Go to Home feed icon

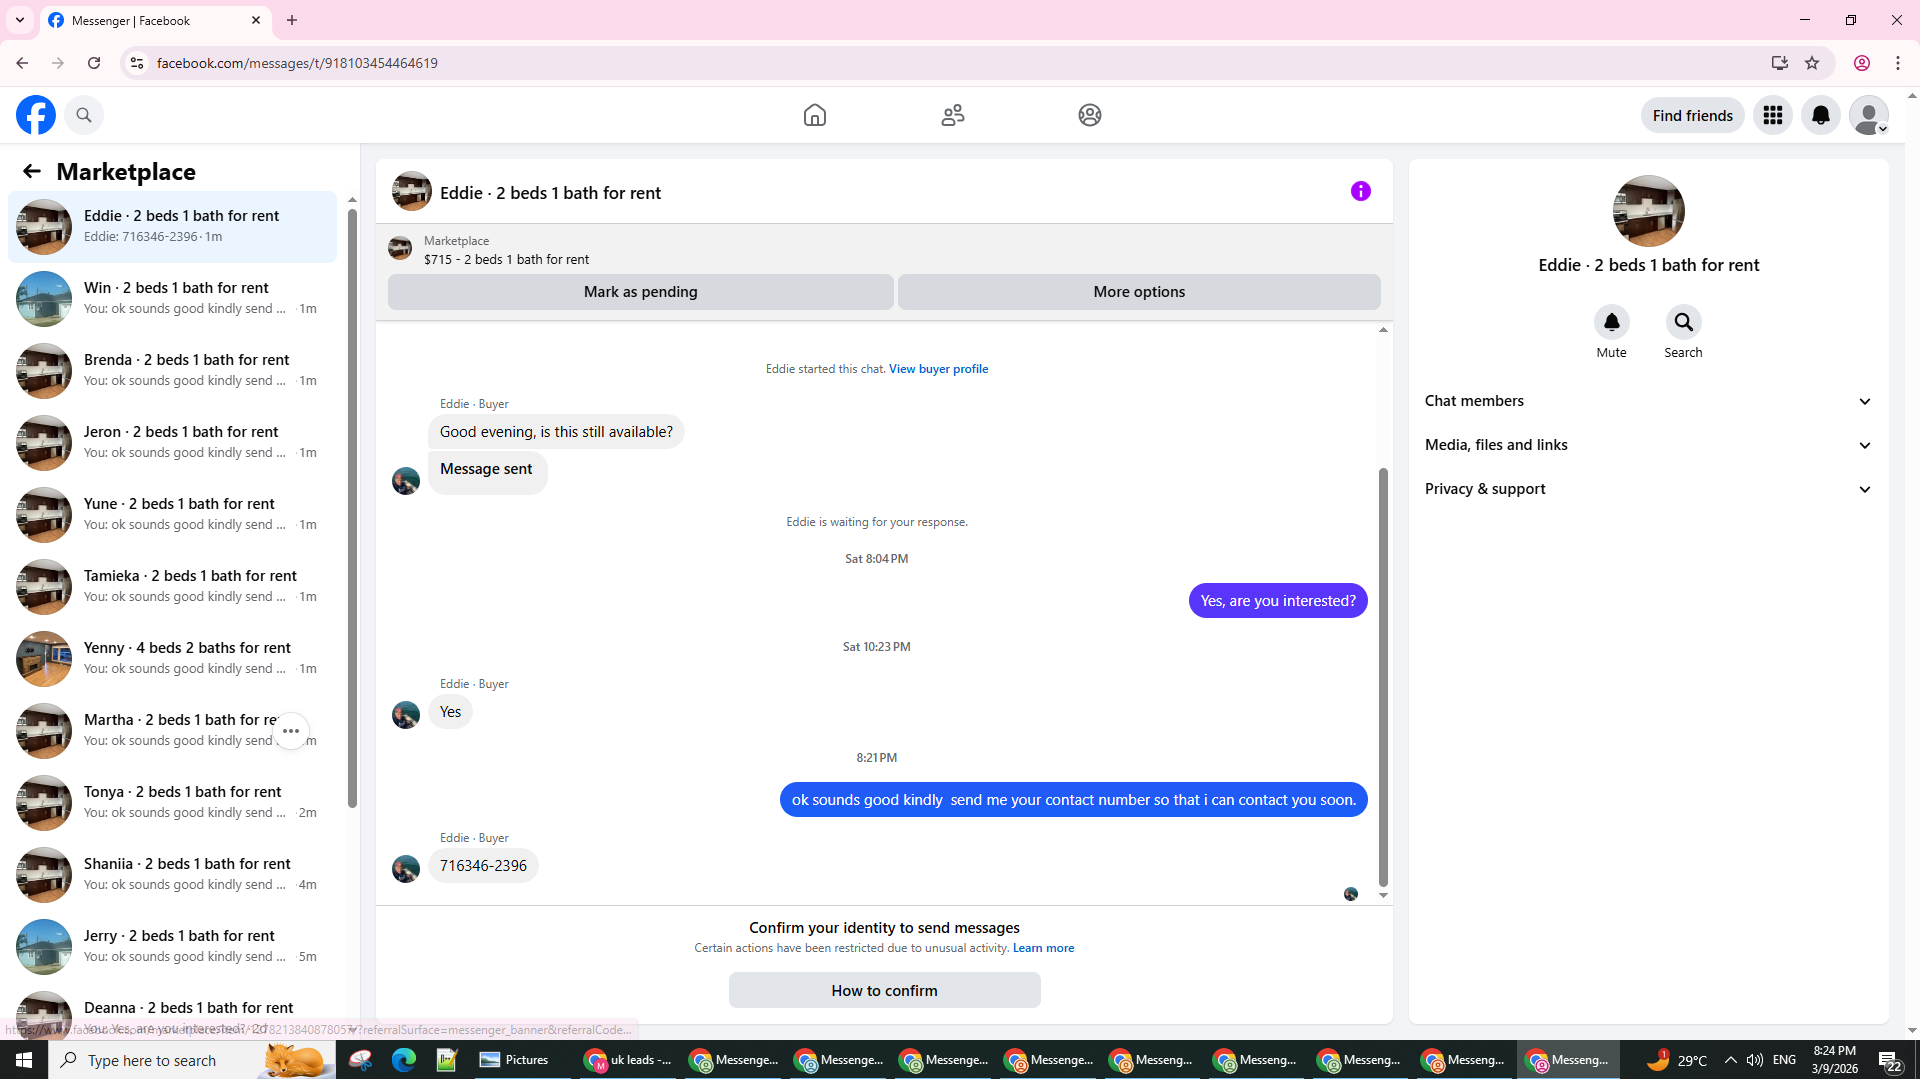click(x=815, y=115)
